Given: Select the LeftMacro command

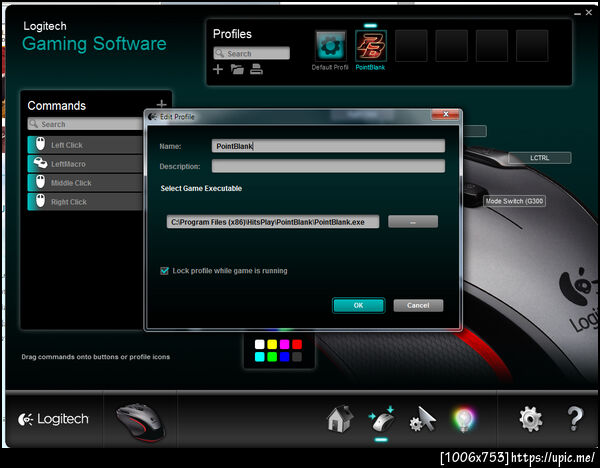Looking at the screenshot, I should pyautogui.click(x=85, y=164).
